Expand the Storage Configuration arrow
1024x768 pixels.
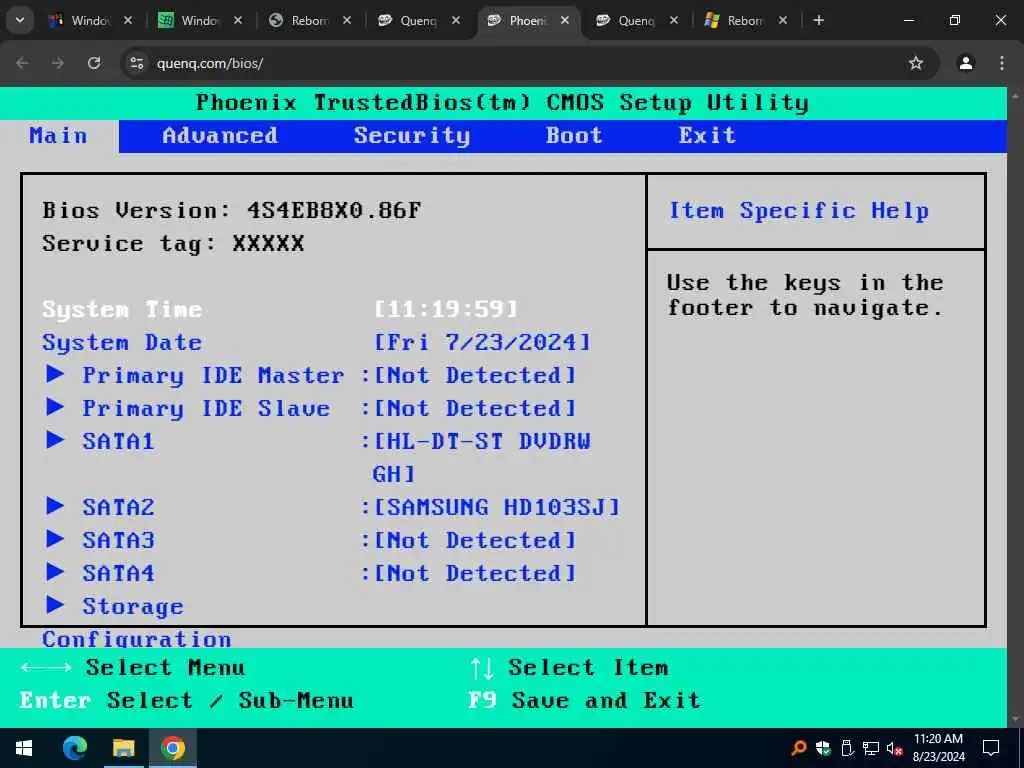coord(56,605)
